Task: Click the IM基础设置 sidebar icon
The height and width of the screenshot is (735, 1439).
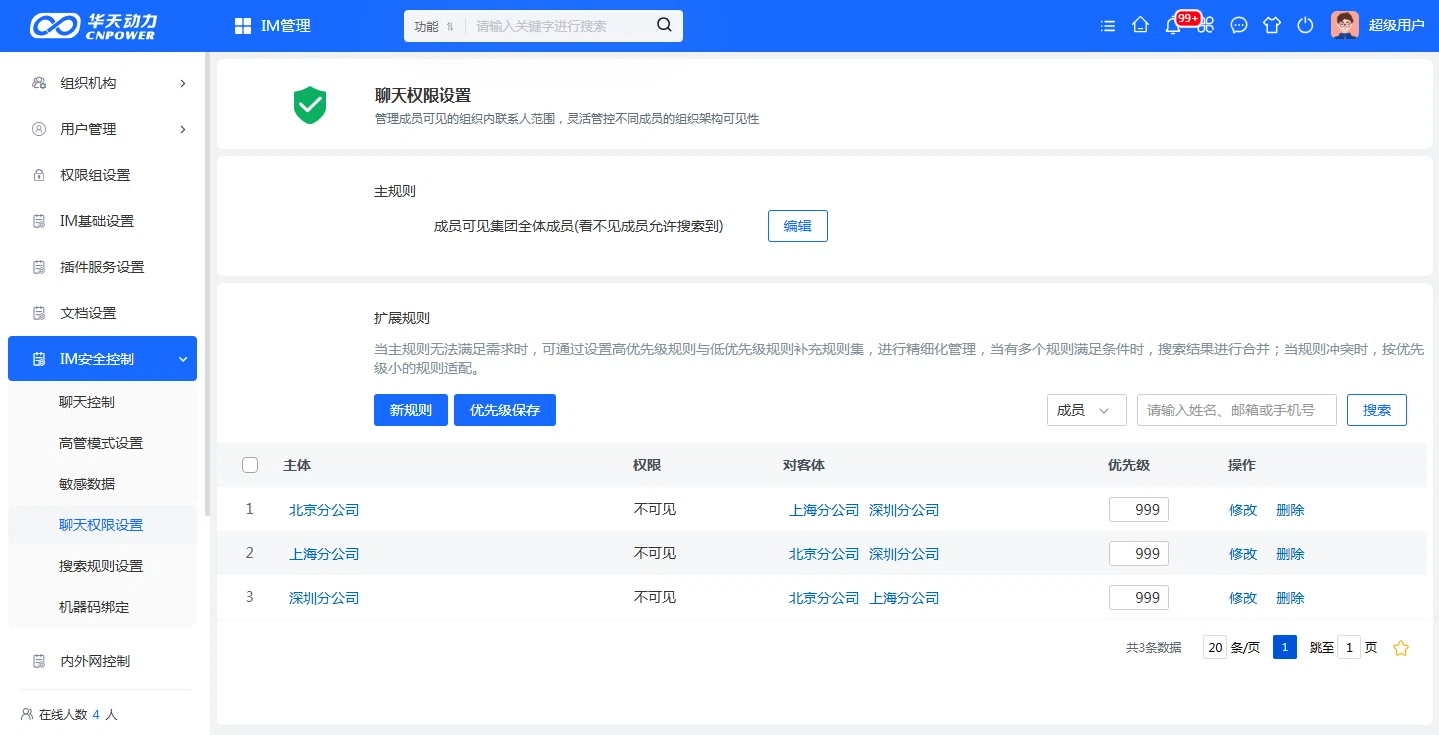Action: point(39,221)
